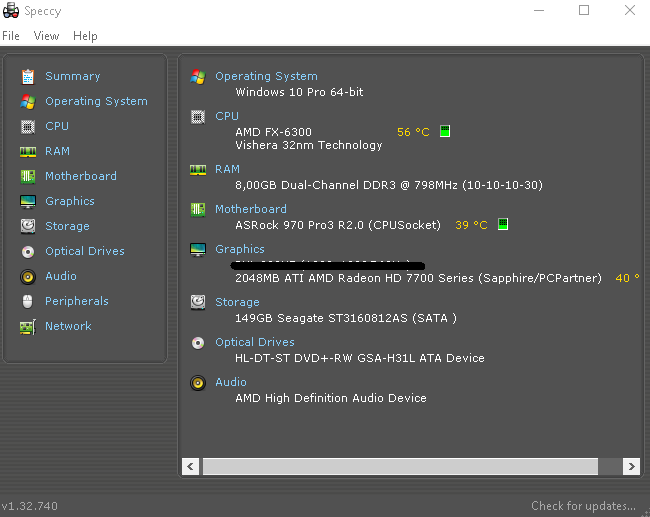Click the motherboard temperature status indicator
Viewport: 650px width, 517px height.
pos(503,225)
